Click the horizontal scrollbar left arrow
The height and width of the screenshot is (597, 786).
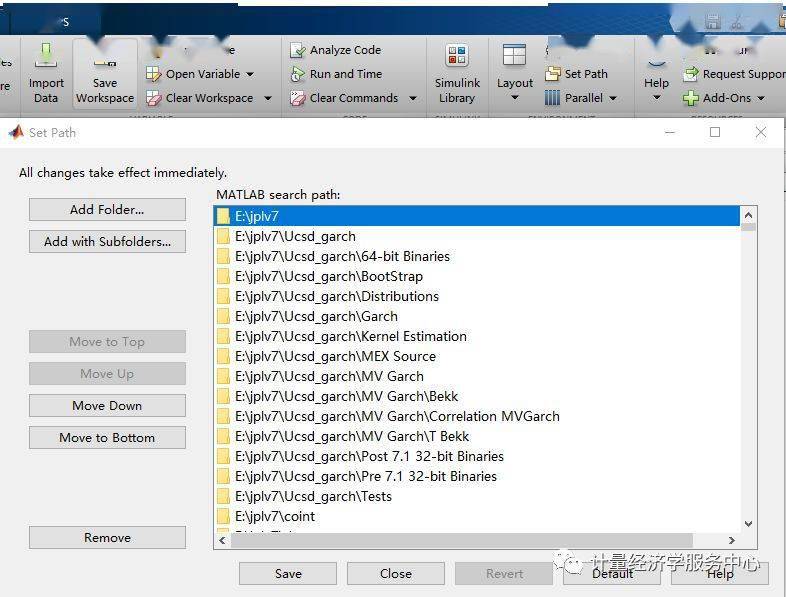pyautogui.click(x=222, y=540)
